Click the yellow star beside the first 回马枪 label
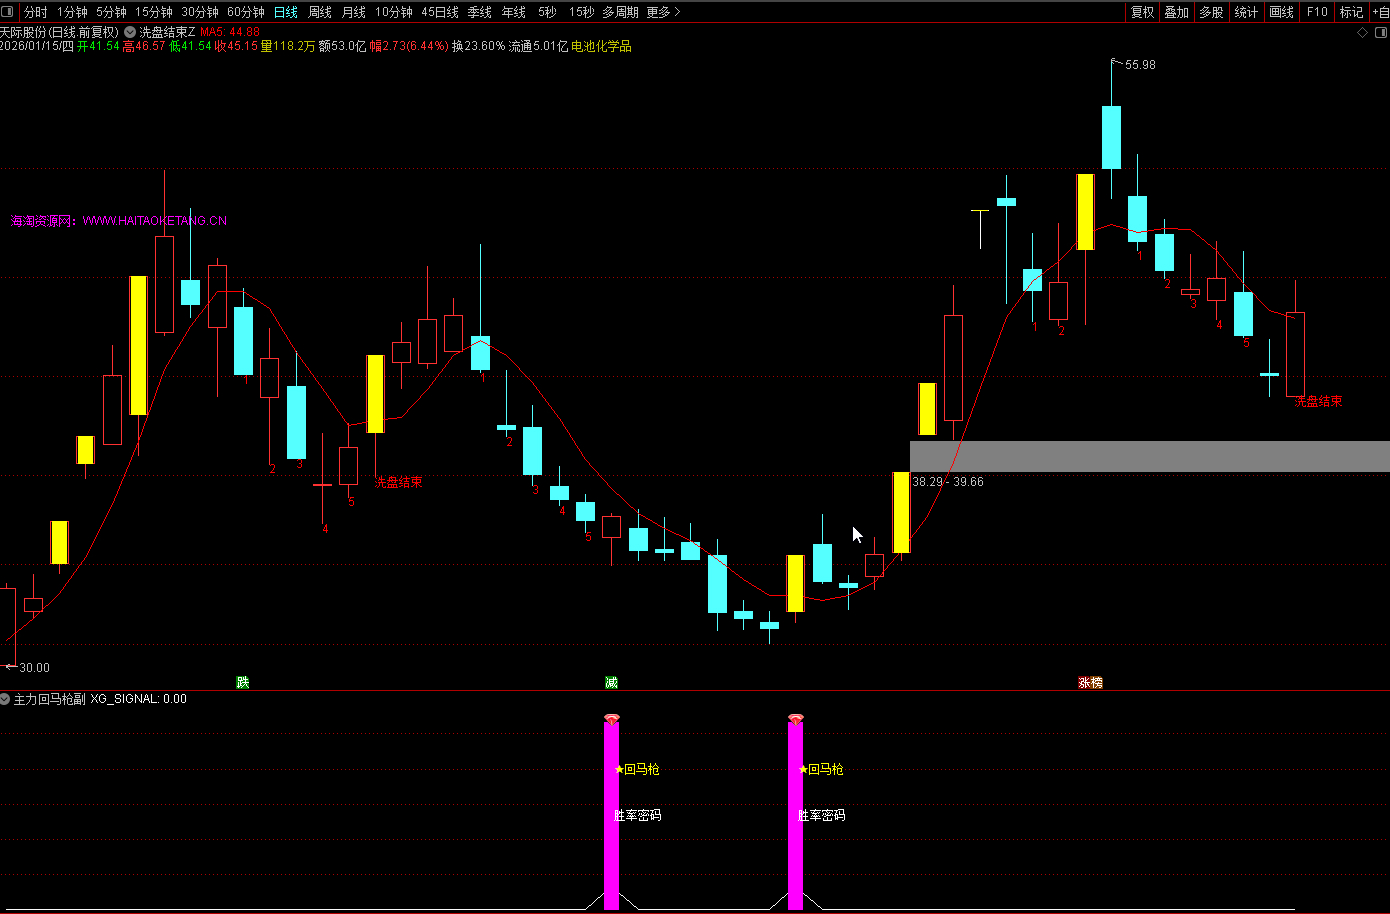The height and width of the screenshot is (914, 1390). 619,769
